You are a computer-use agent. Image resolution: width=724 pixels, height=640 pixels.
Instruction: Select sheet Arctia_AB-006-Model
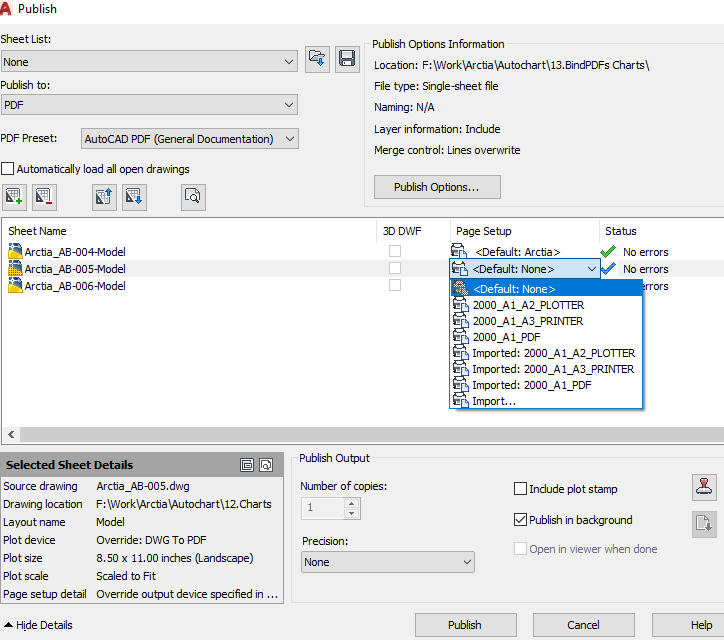pos(75,286)
